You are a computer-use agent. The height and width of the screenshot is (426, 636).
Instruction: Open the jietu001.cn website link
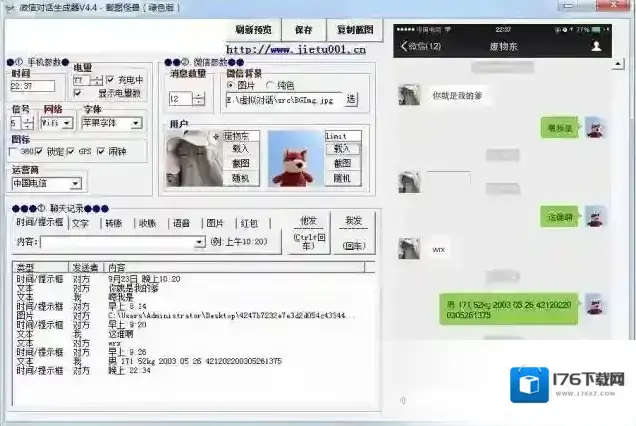pos(296,49)
